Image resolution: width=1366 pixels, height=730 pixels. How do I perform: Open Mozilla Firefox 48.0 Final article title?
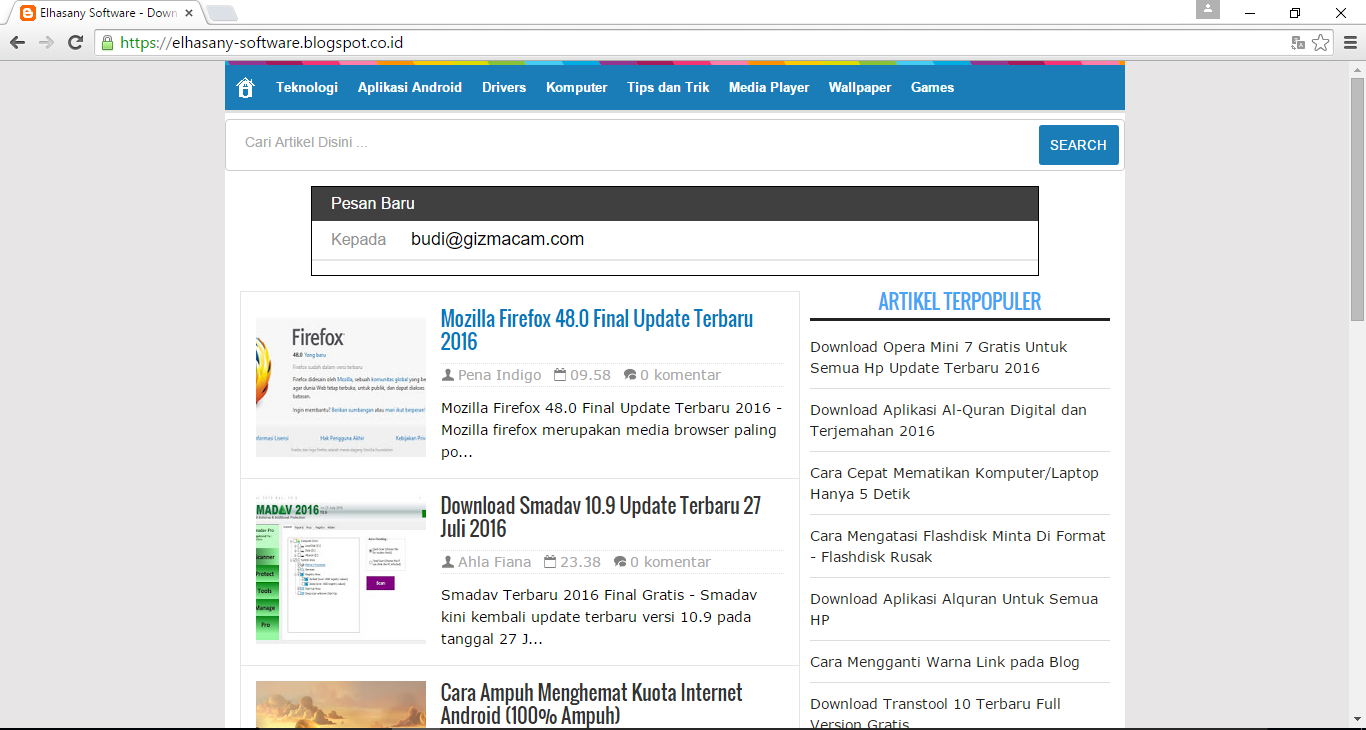click(597, 330)
